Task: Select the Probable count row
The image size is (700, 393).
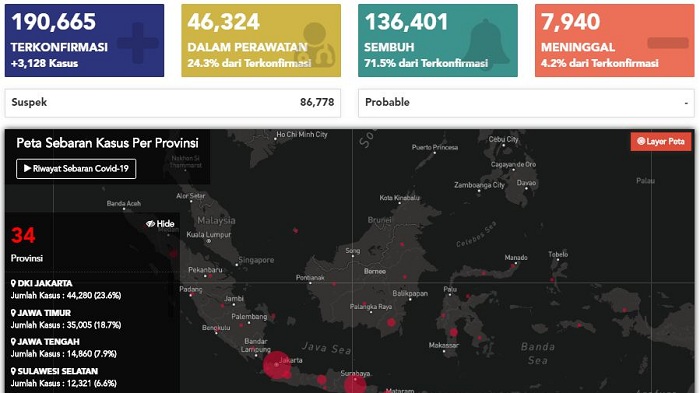Action: (x=526, y=103)
